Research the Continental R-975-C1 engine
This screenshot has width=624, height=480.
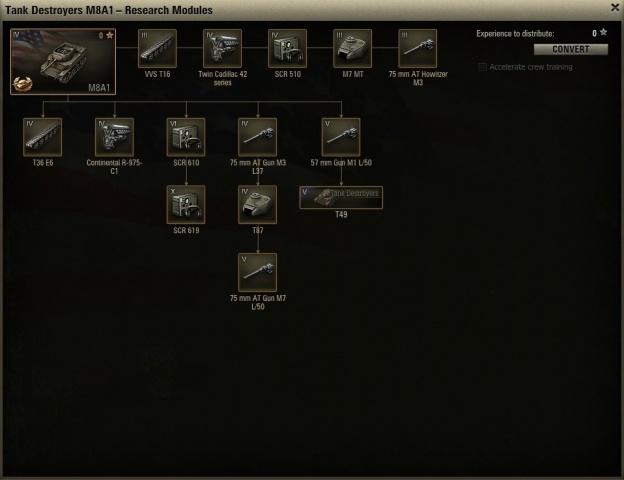pyautogui.click(x=114, y=137)
